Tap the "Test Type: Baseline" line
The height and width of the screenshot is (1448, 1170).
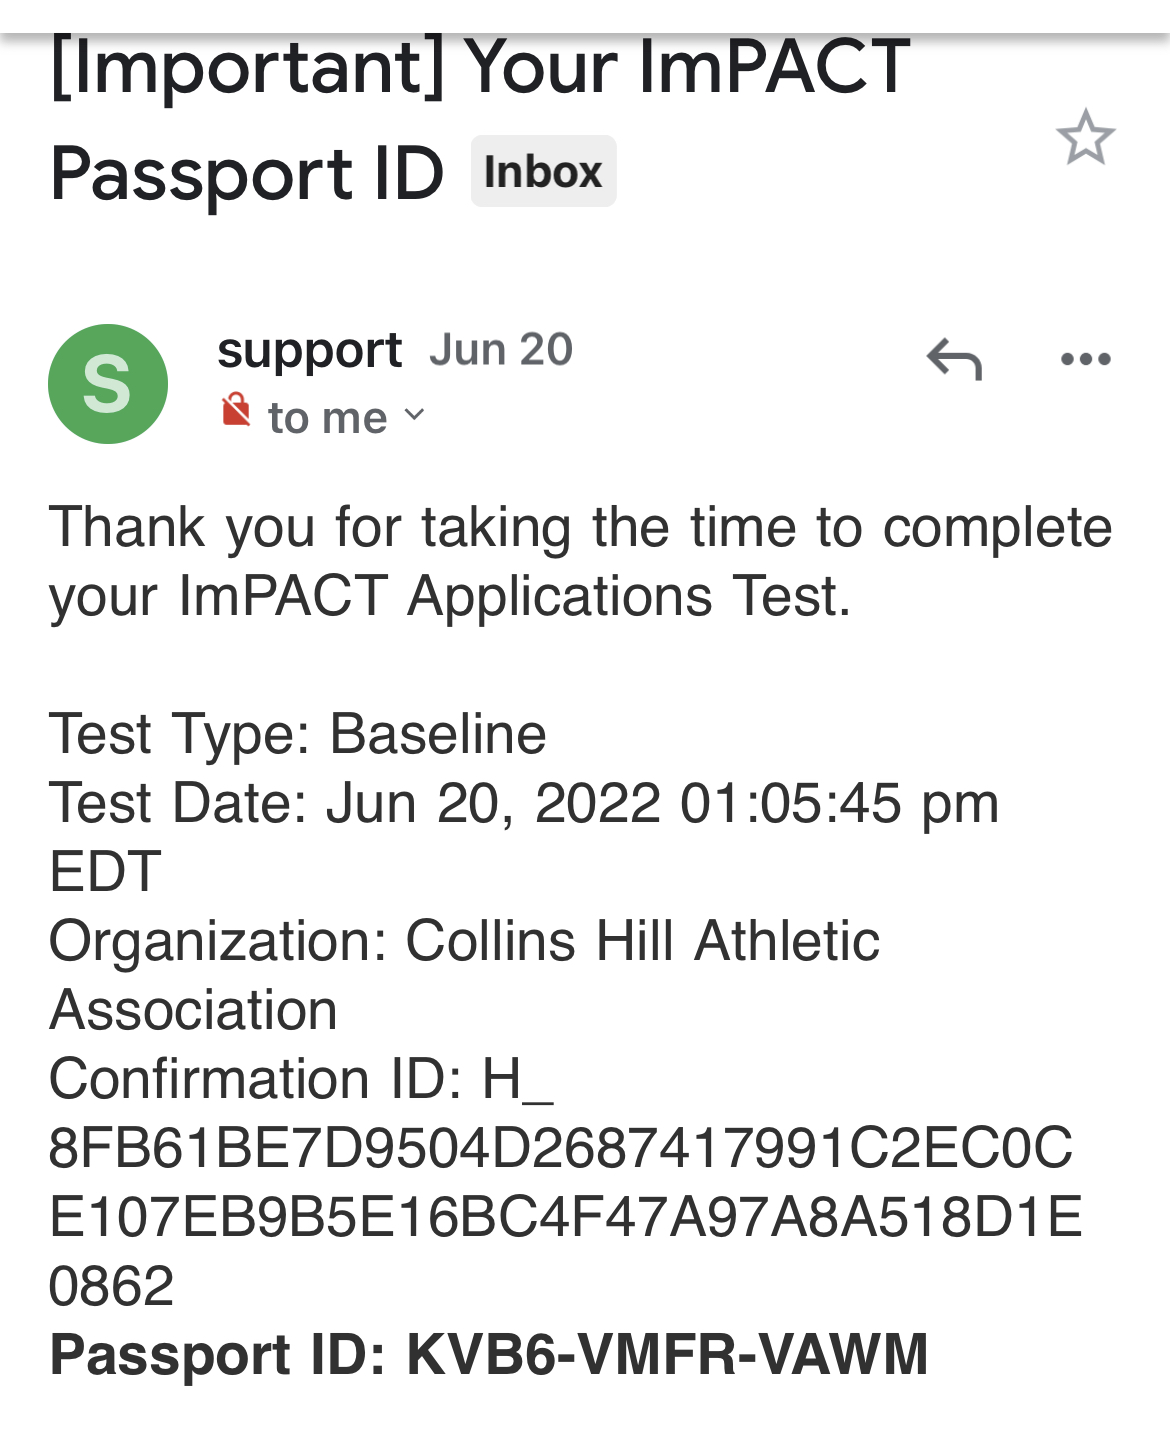[x=298, y=734]
